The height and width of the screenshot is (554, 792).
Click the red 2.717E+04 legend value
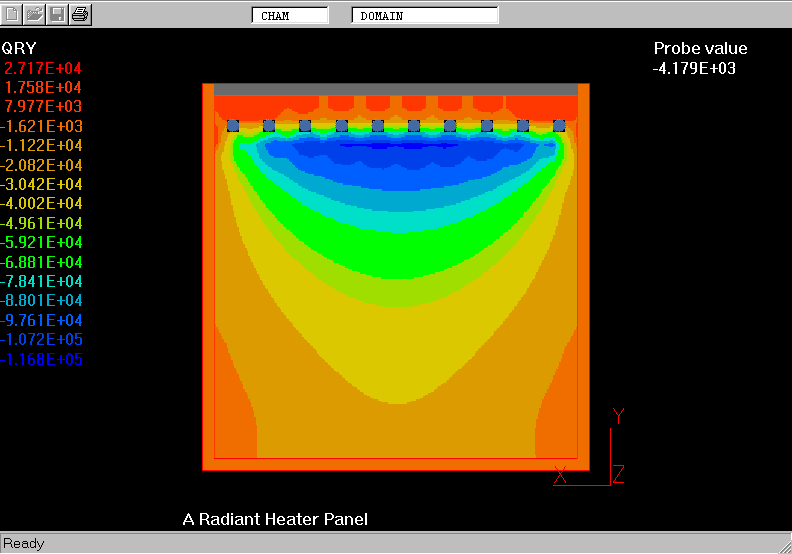(44, 68)
